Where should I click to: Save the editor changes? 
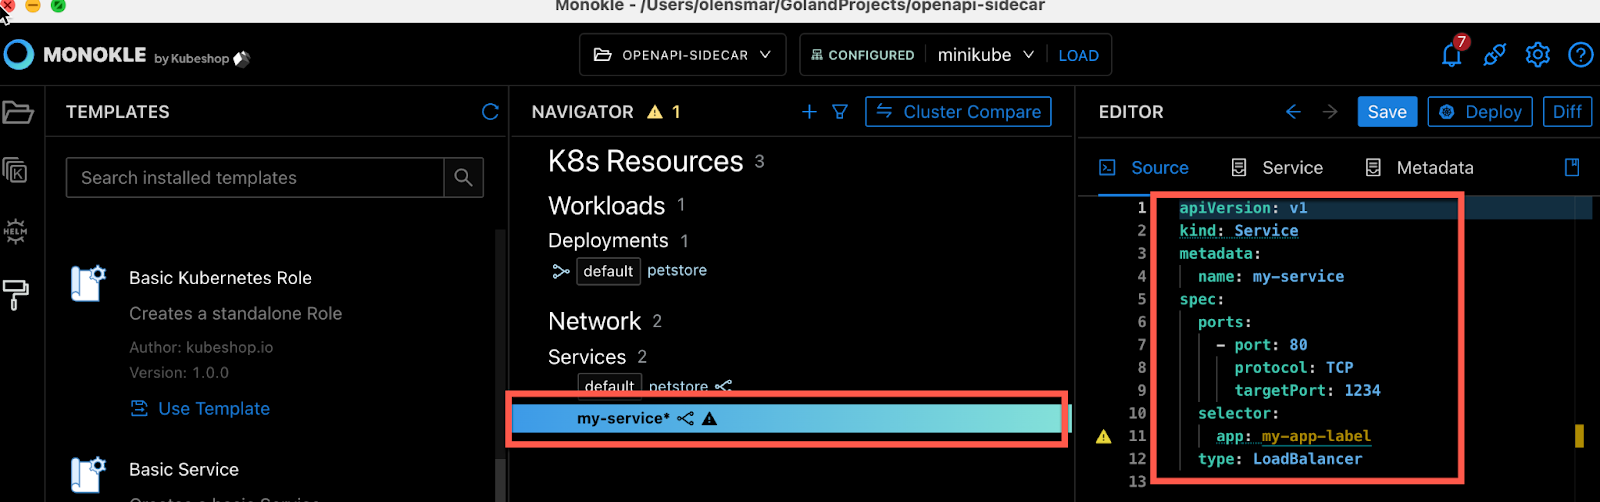pyautogui.click(x=1387, y=112)
